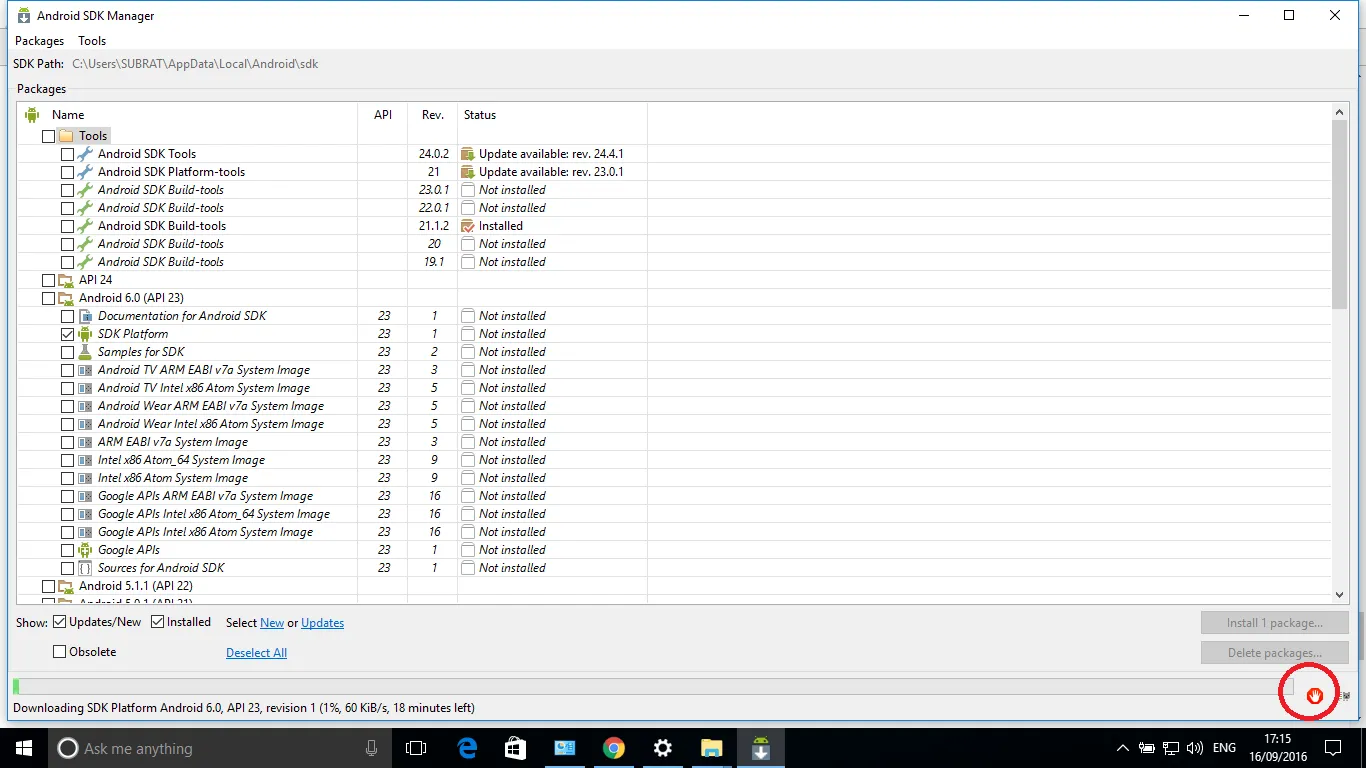Check the Tools group checkbox
This screenshot has width=1366, height=768.
(x=48, y=136)
